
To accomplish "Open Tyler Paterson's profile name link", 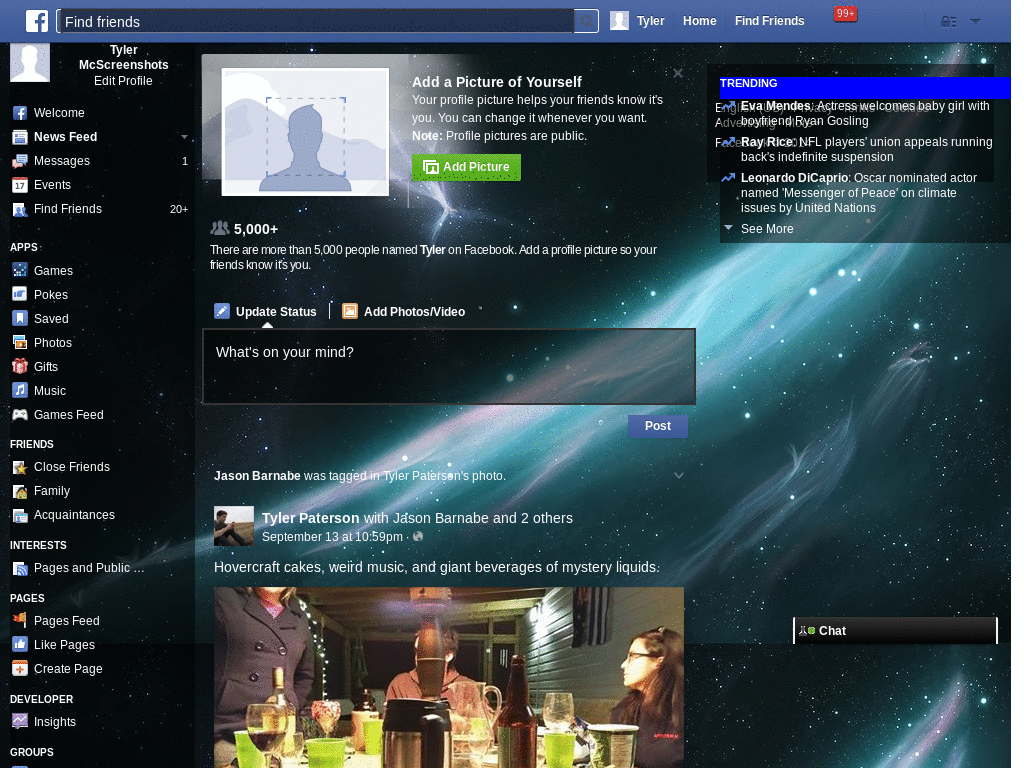I will (310, 518).
